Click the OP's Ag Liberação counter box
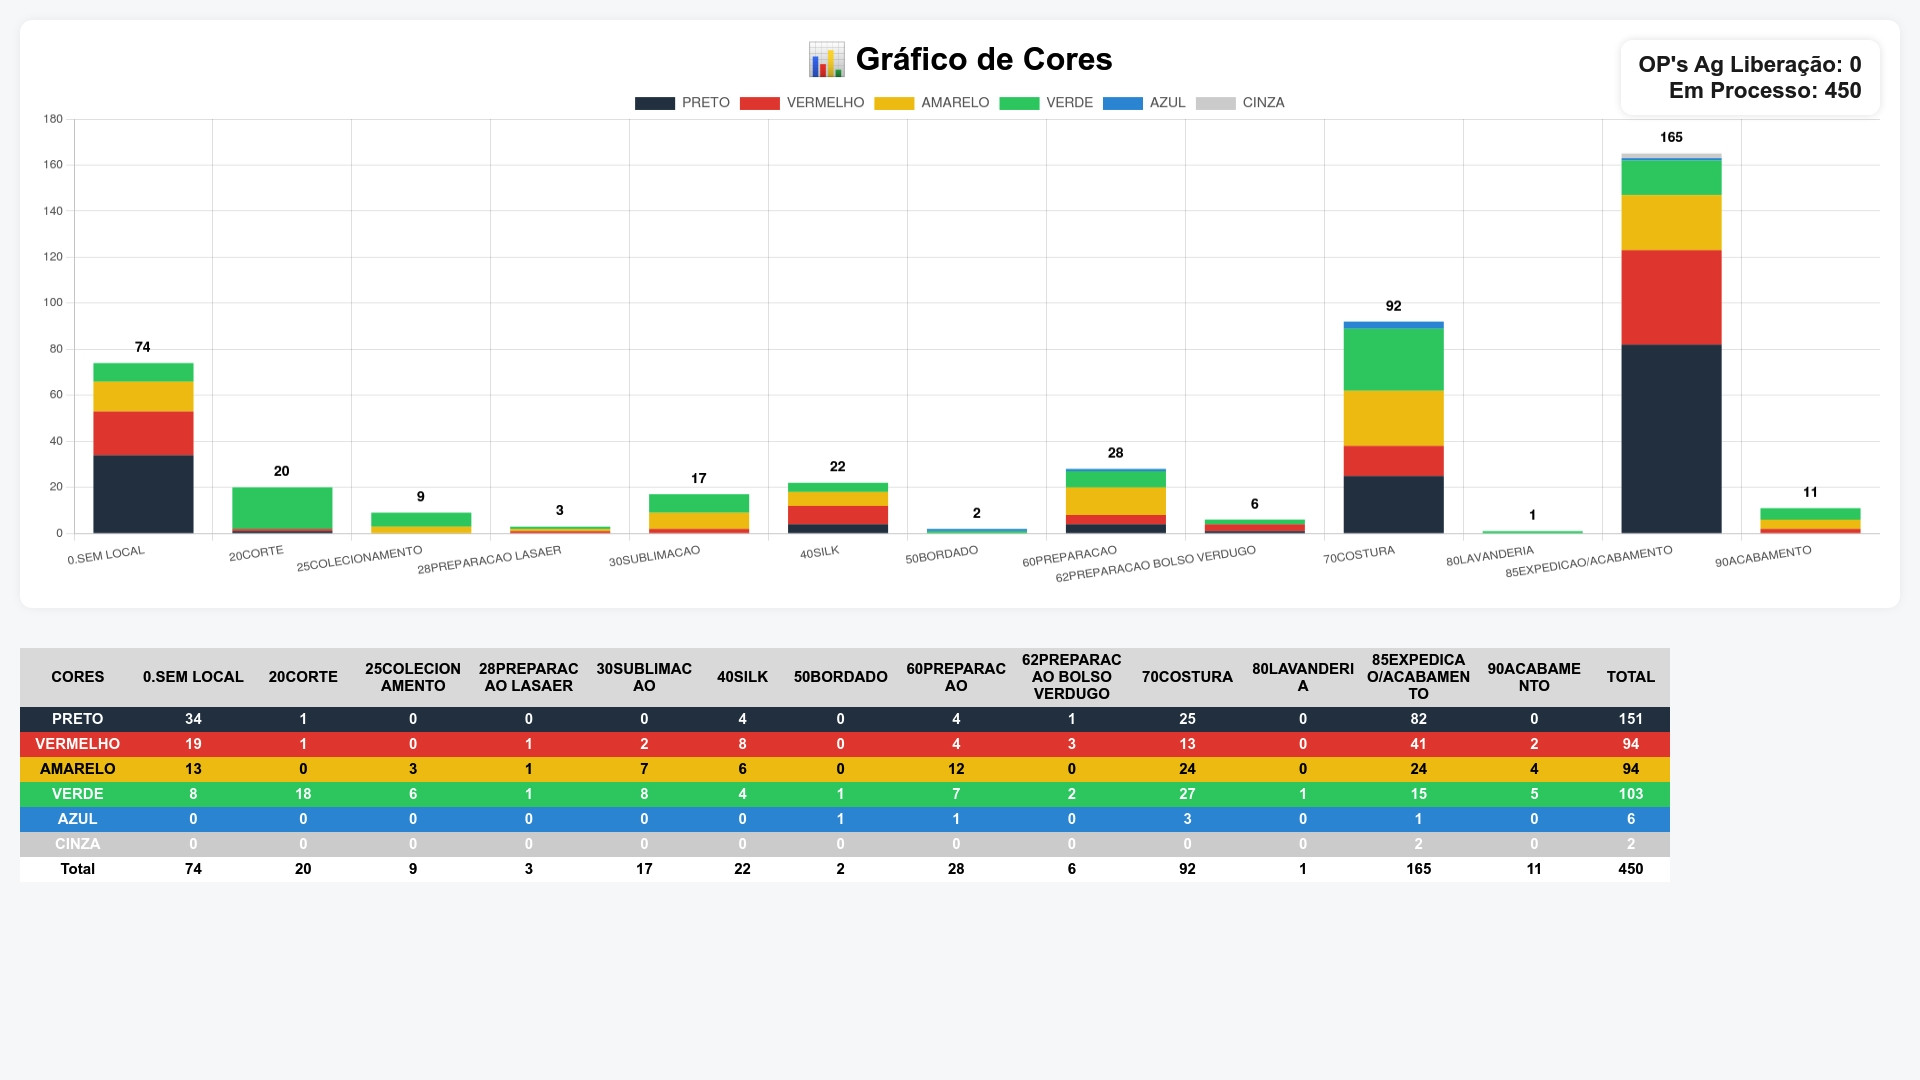The height and width of the screenshot is (1080, 1920). pyautogui.click(x=1749, y=65)
